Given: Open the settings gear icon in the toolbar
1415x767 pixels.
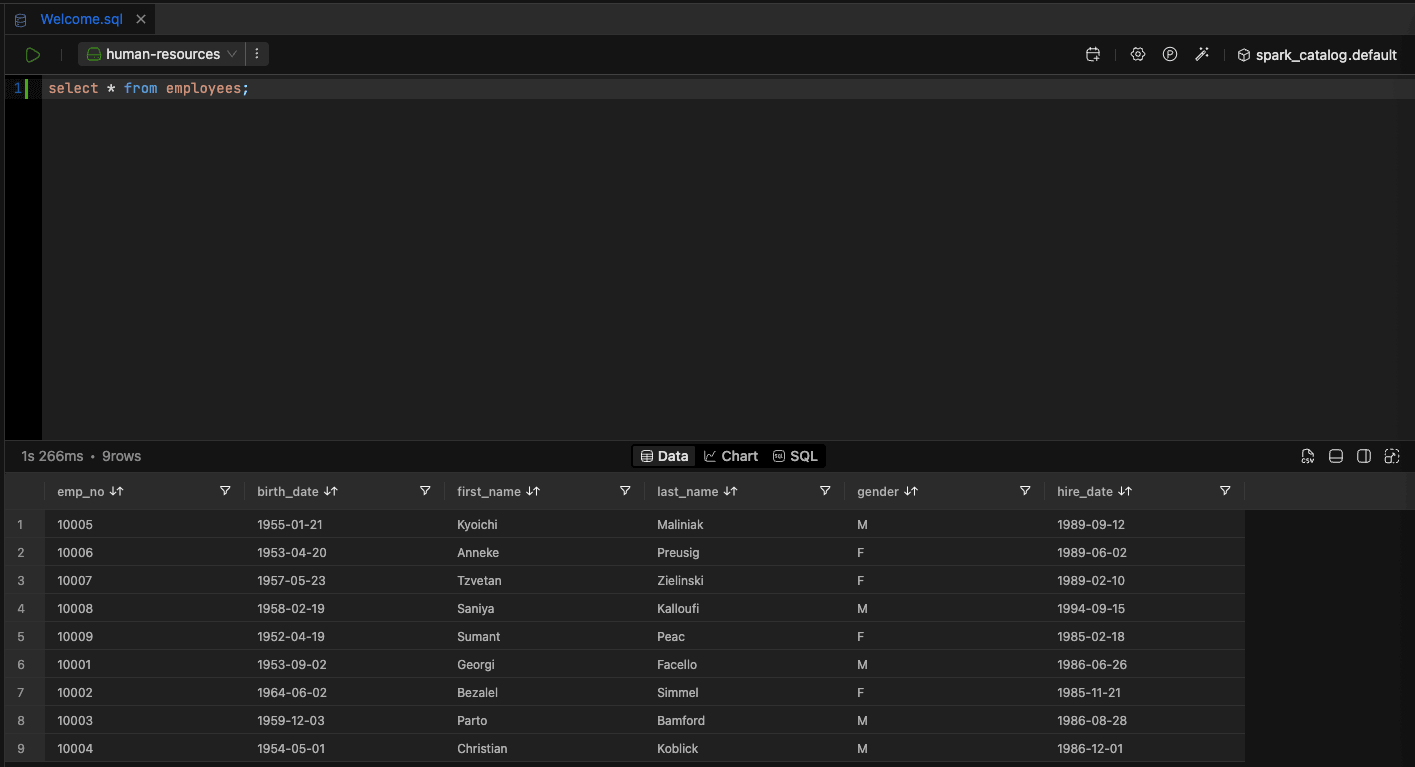Looking at the screenshot, I should coord(1138,55).
